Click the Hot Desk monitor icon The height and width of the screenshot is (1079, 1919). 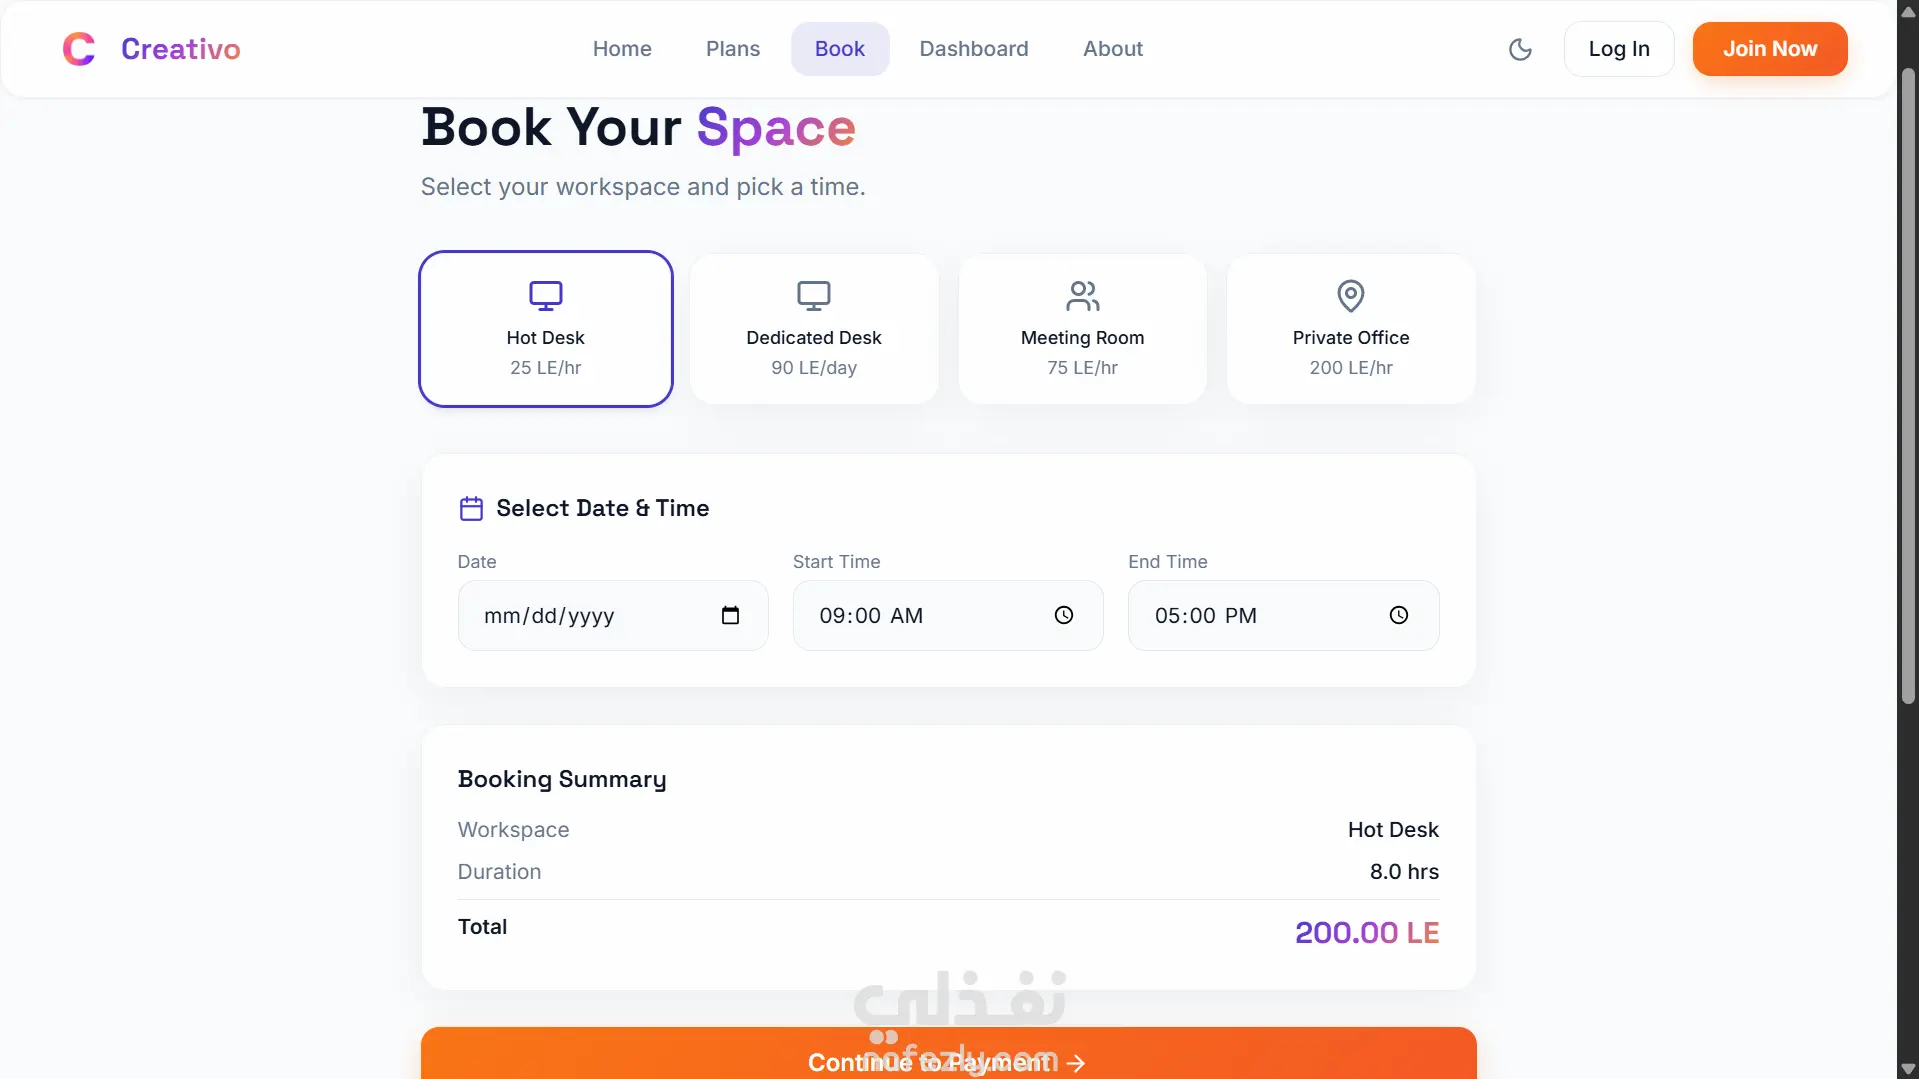tap(546, 295)
